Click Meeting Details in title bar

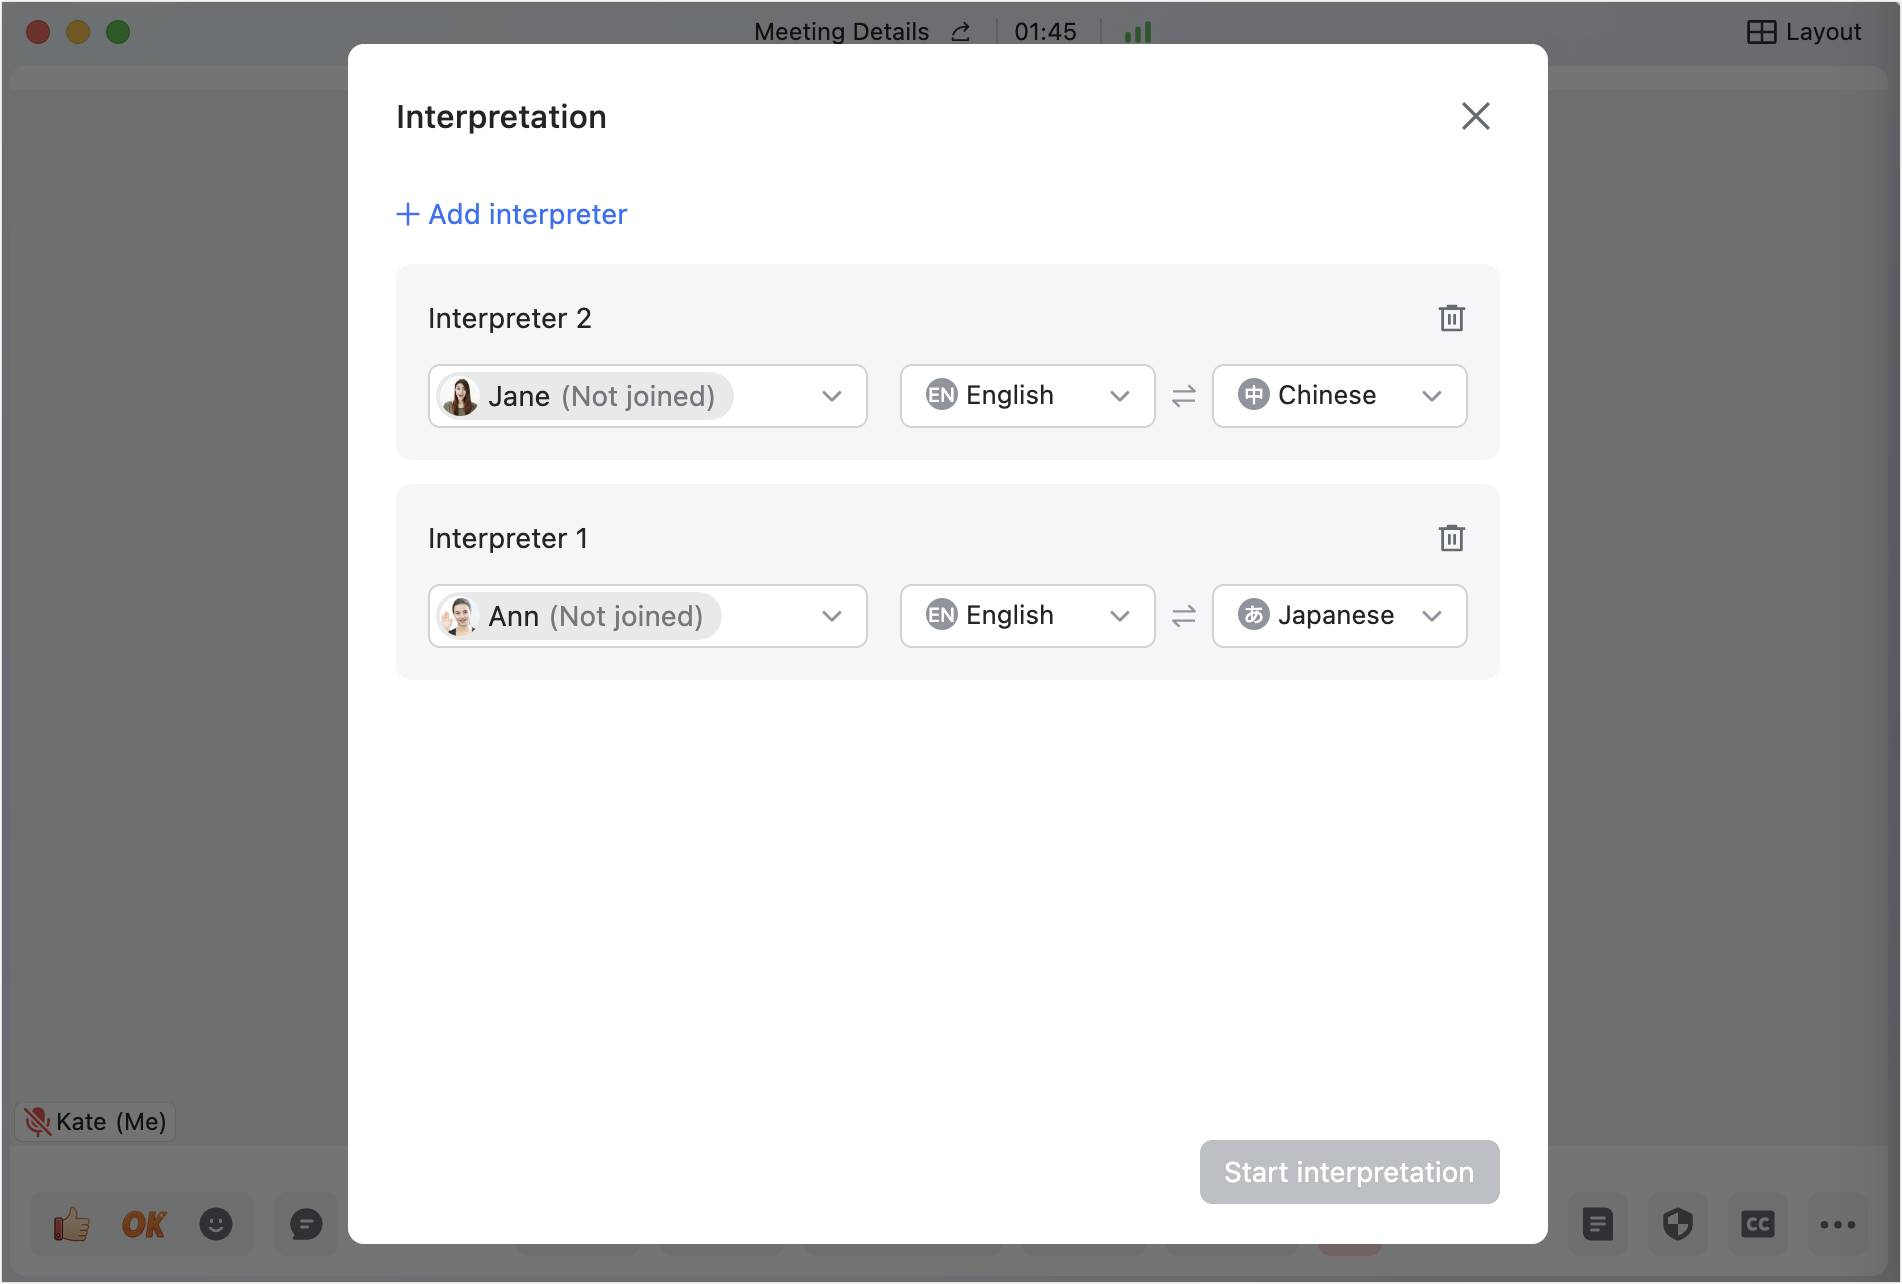tap(841, 32)
